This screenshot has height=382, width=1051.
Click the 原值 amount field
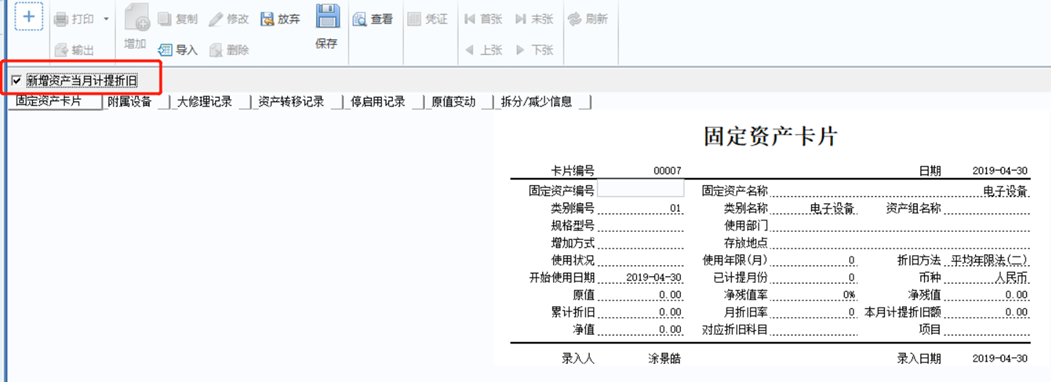tap(641, 295)
